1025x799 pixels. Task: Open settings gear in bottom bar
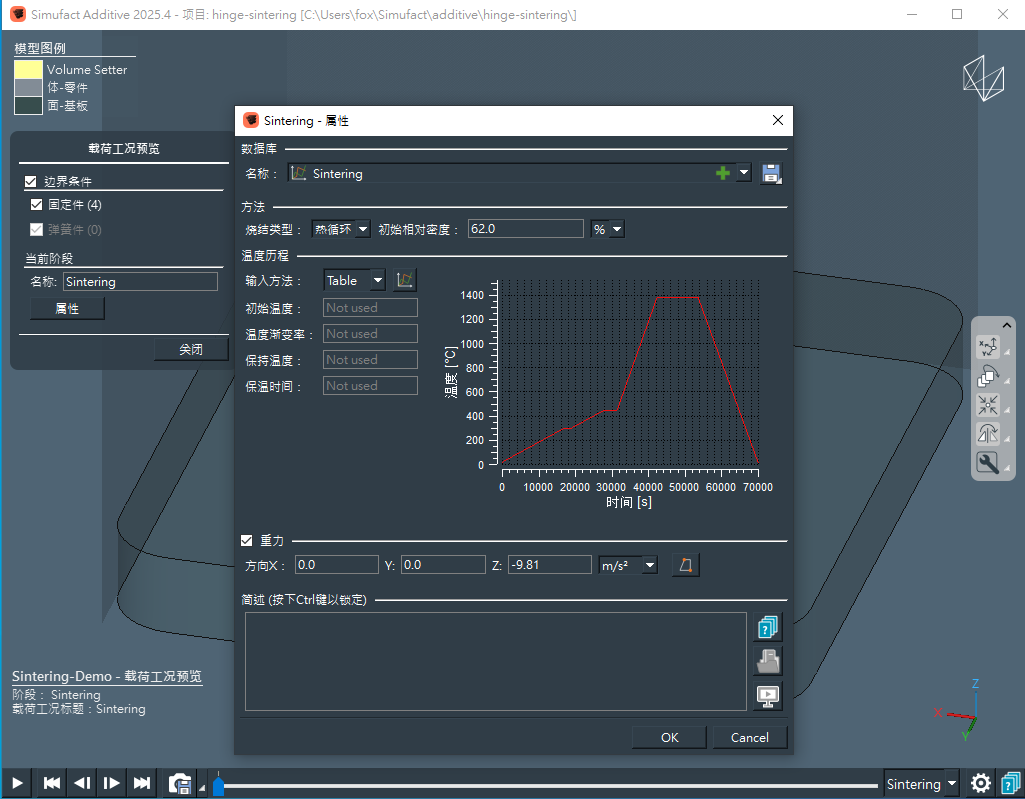pos(981,783)
